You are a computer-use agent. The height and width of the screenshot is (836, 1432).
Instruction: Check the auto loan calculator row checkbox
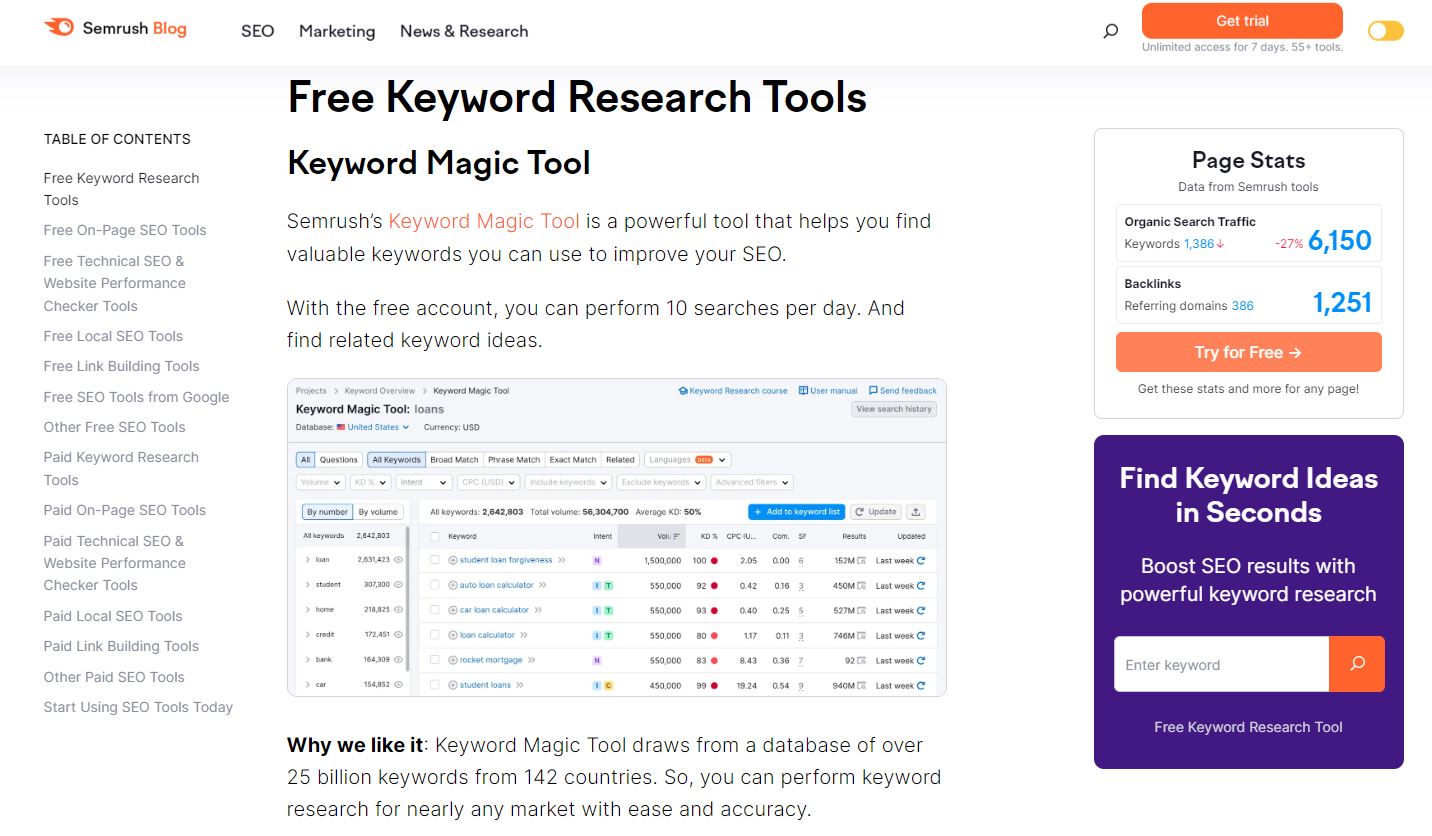[x=435, y=585]
